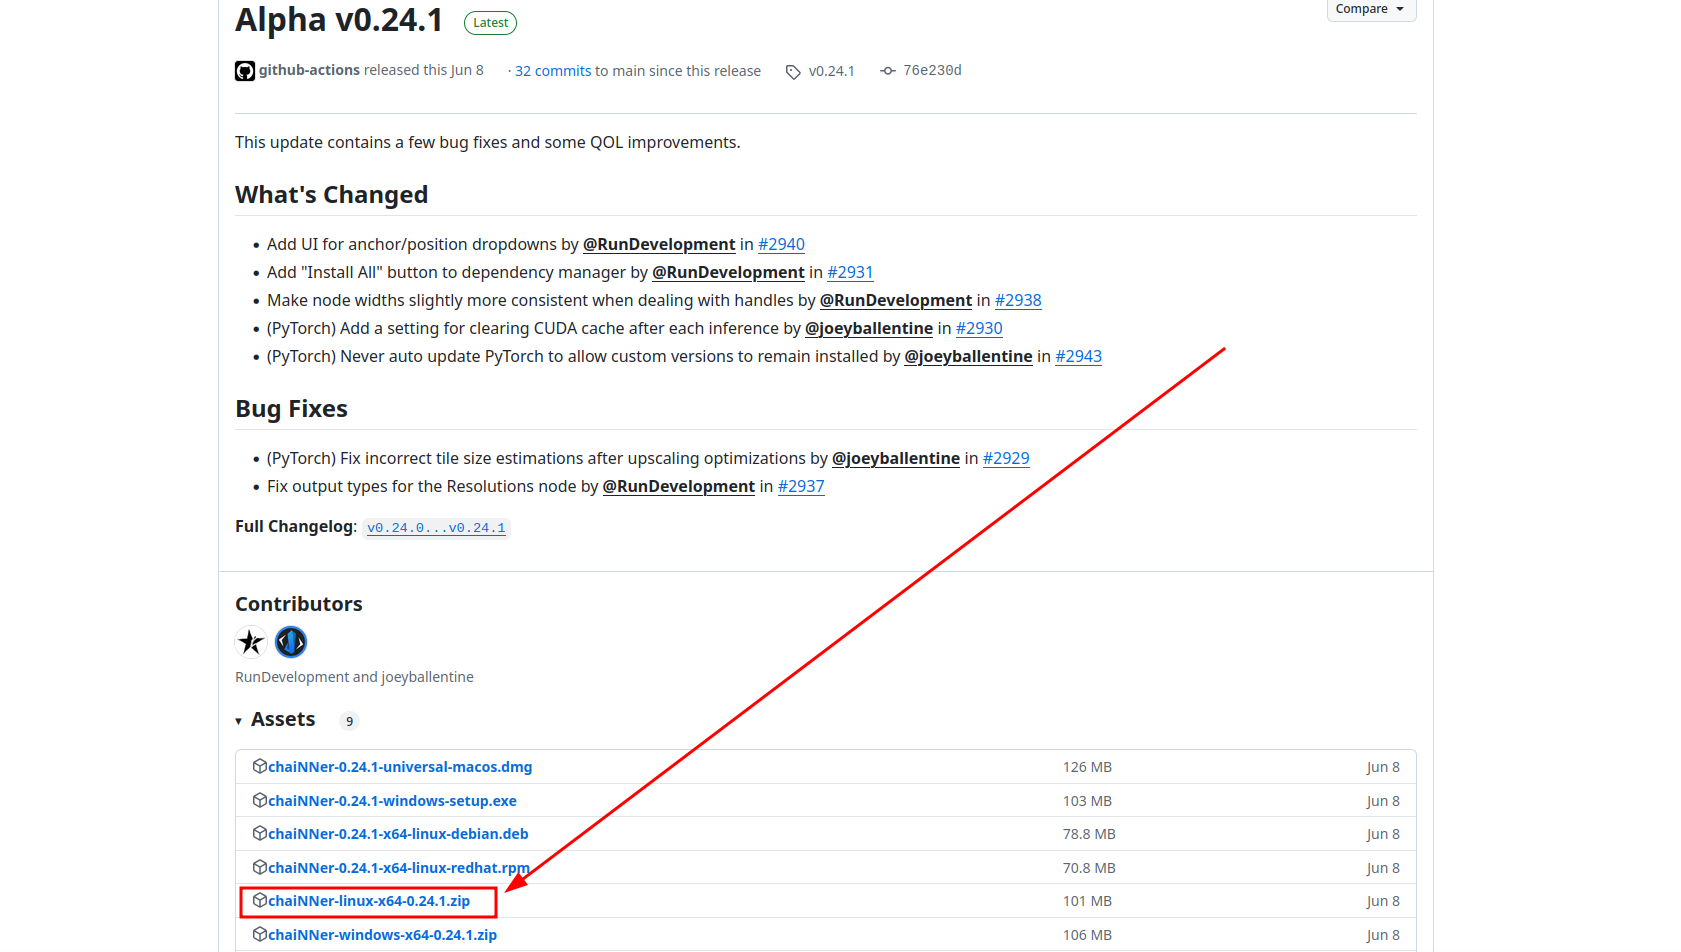Screen dimensions: 1681x952
Task: Click package icon for universal-macos.dmg
Action: (260, 766)
